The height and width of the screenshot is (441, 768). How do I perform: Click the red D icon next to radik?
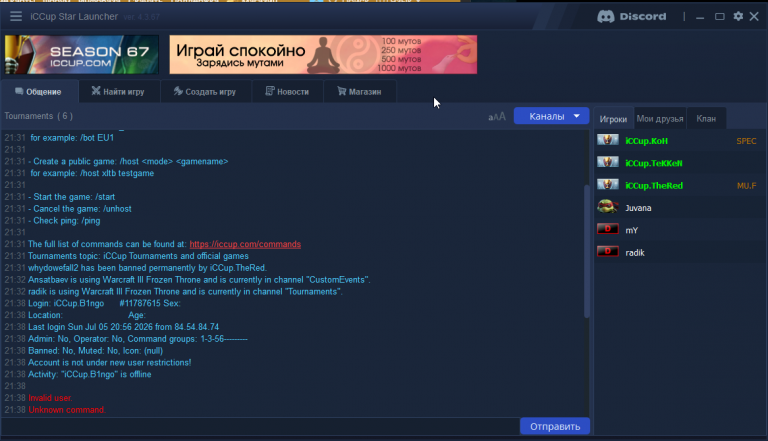coord(608,251)
